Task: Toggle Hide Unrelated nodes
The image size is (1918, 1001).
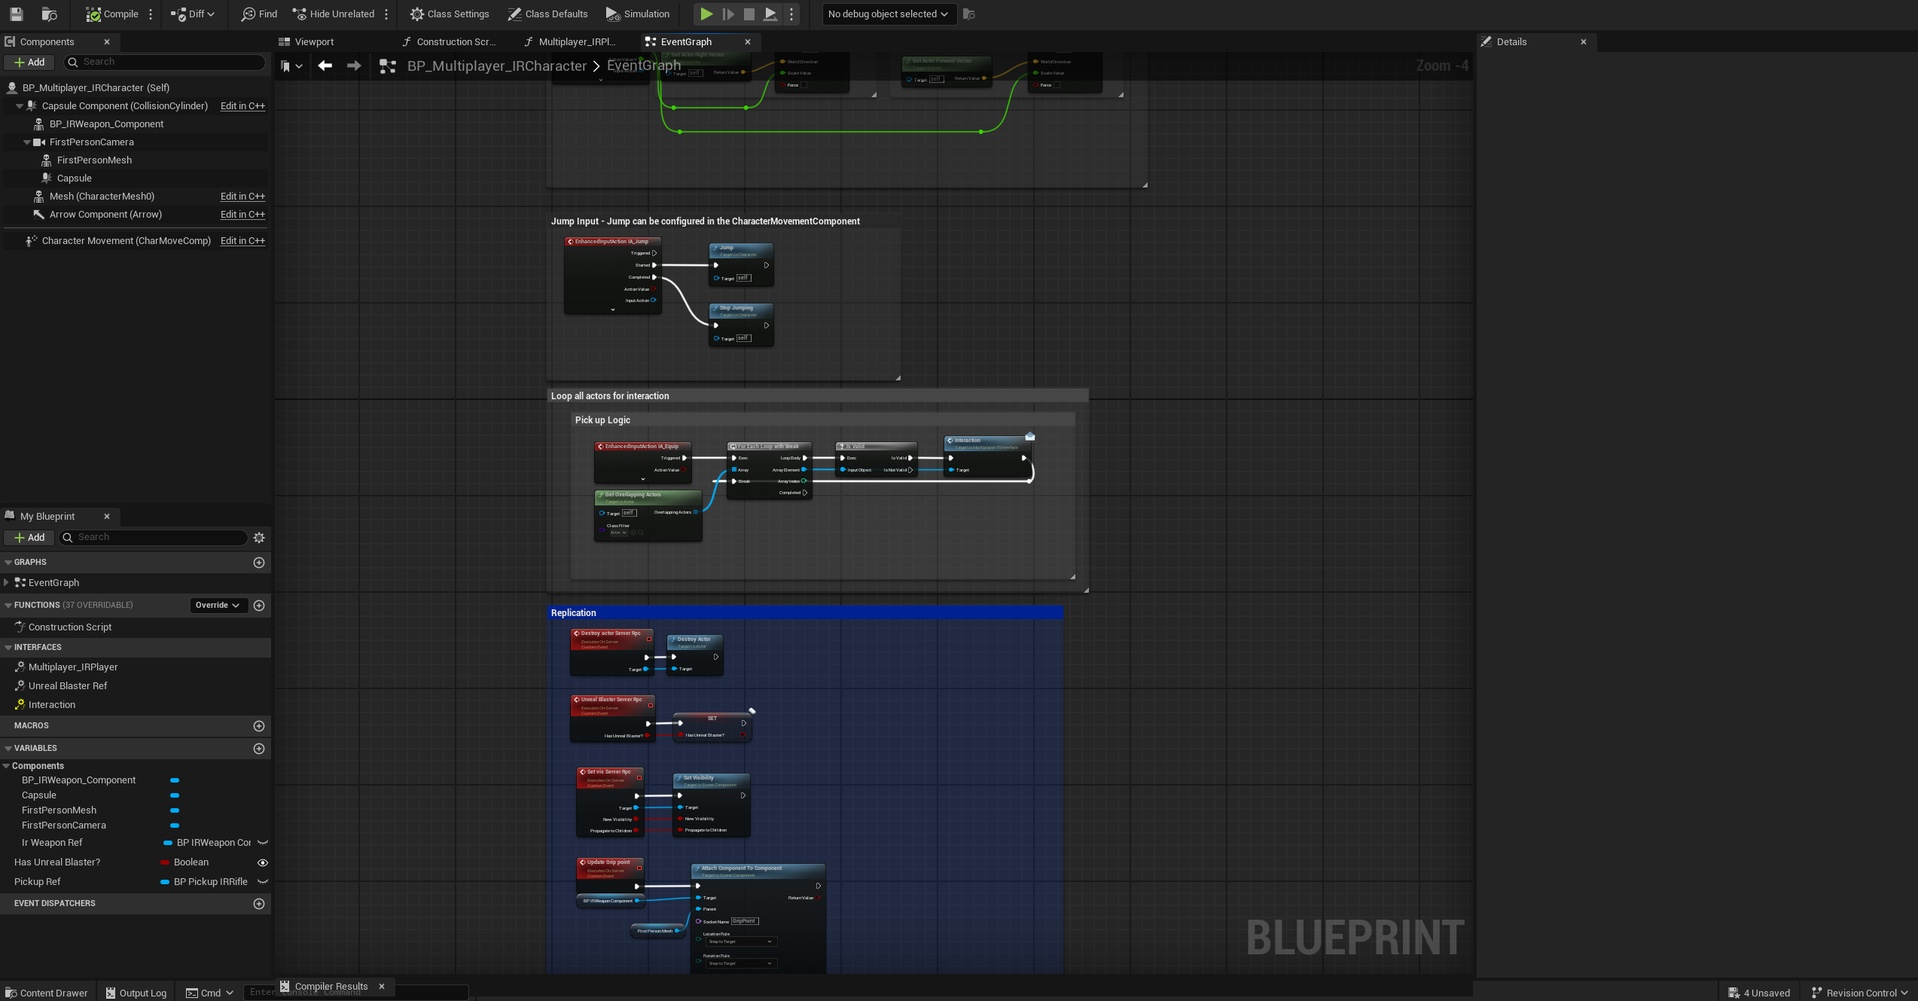Action: pos(333,14)
